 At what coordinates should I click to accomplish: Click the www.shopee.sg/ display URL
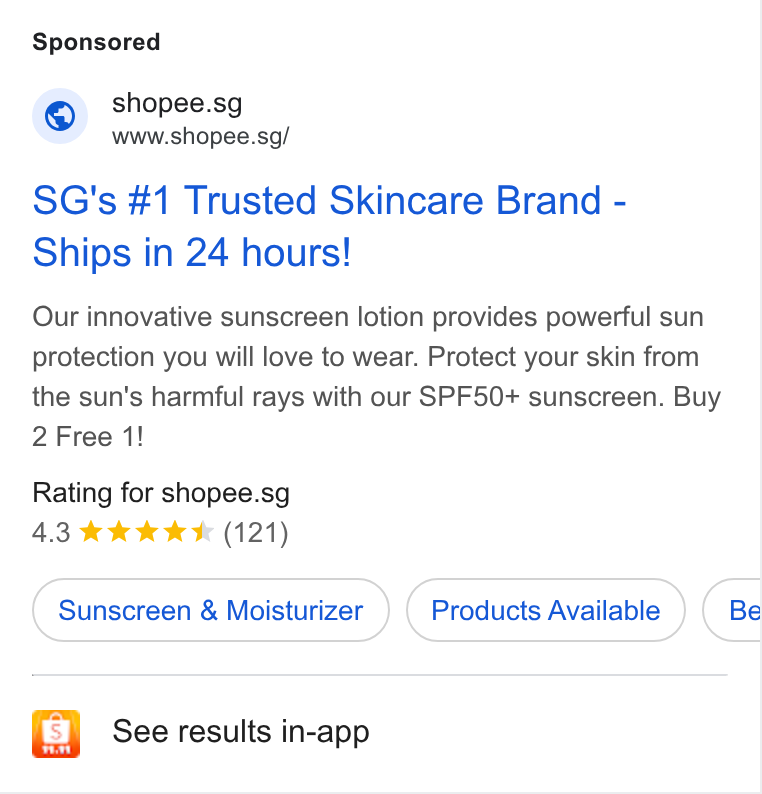click(x=200, y=137)
